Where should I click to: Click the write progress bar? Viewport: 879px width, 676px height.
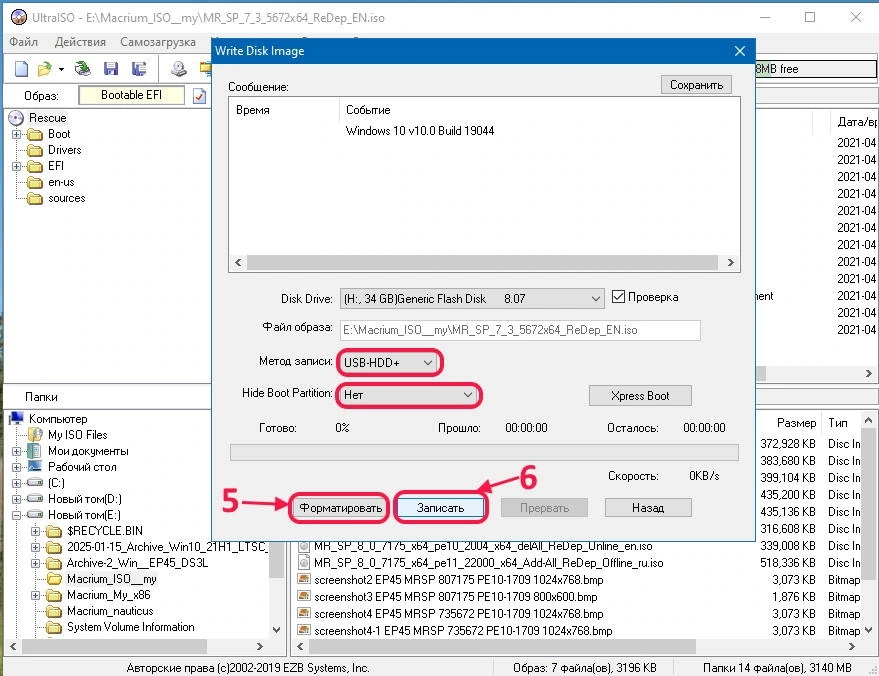click(484, 452)
